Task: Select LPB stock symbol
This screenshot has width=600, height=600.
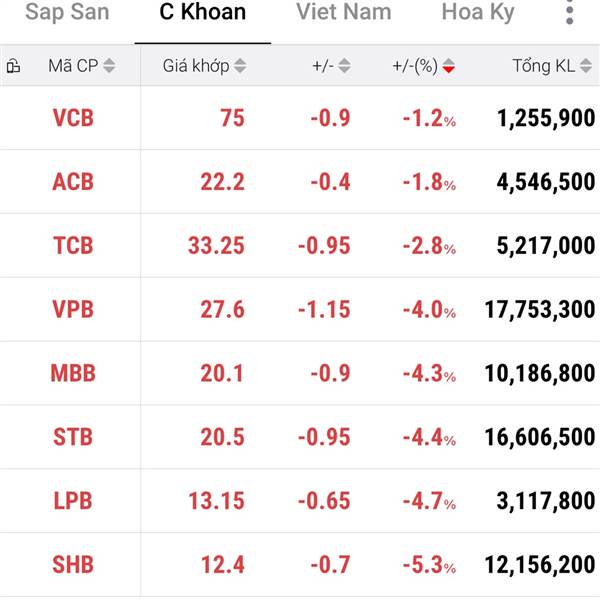Action: click(73, 501)
